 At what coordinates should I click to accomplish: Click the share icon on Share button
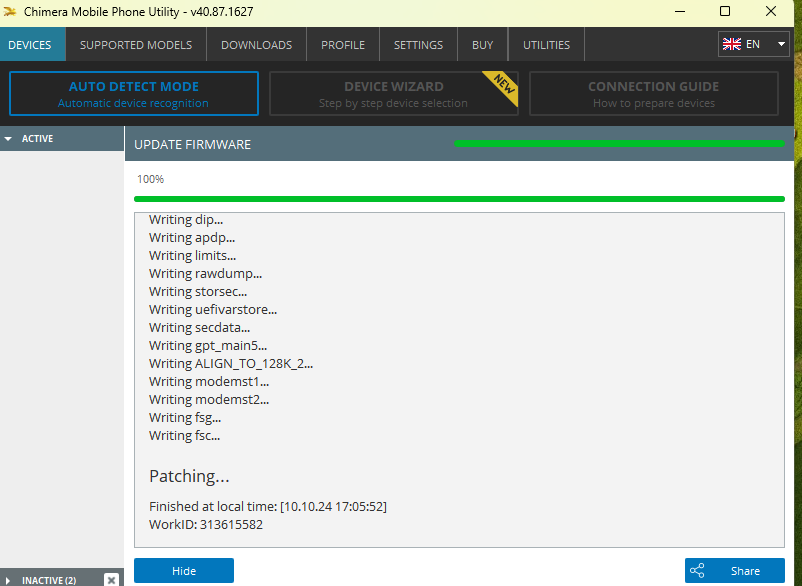tap(697, 571)
